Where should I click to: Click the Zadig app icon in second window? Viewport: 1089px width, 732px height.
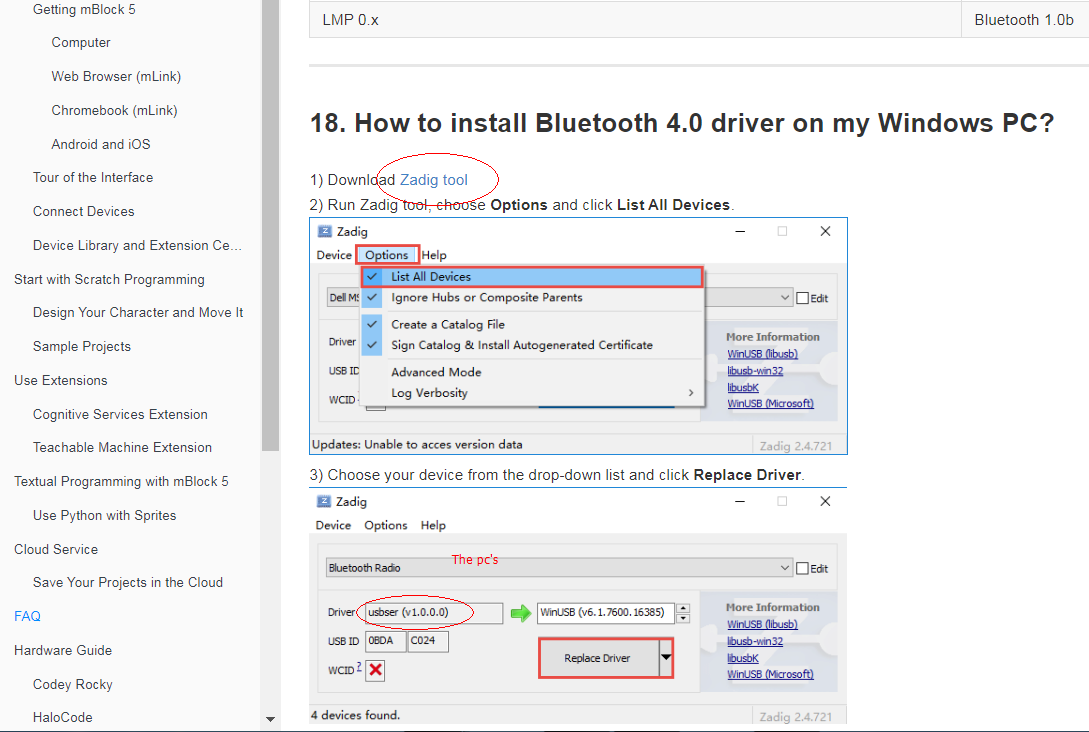coord(324,501)
